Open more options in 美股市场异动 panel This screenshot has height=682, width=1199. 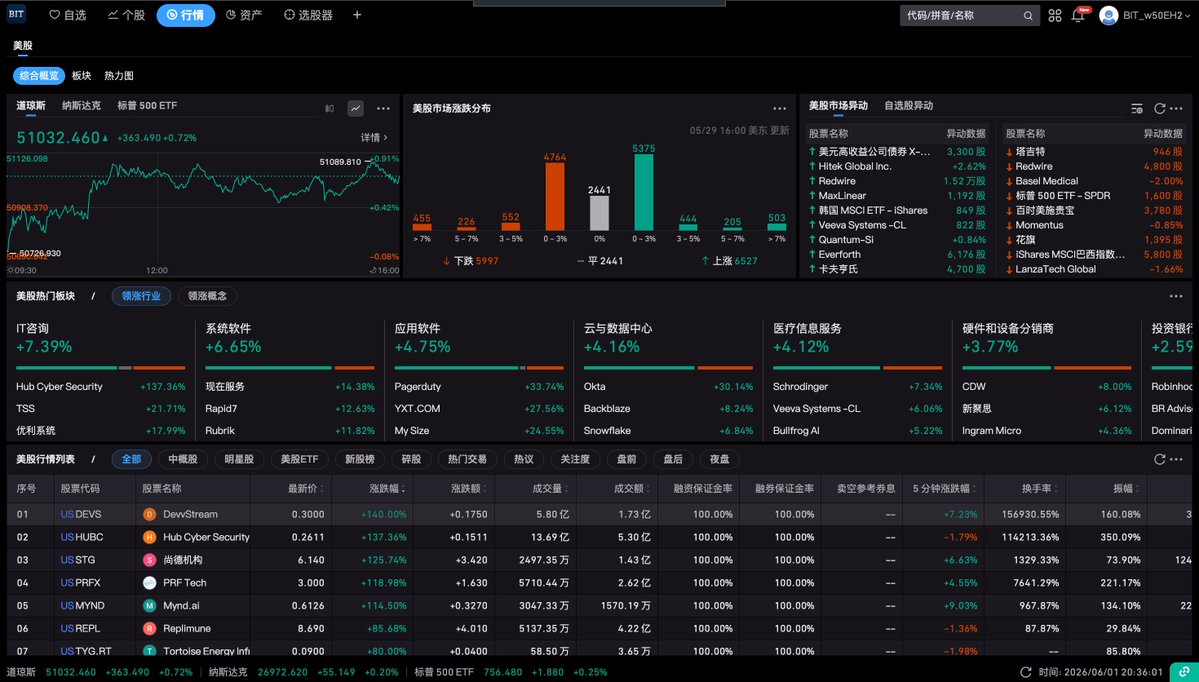[1176, 109]
